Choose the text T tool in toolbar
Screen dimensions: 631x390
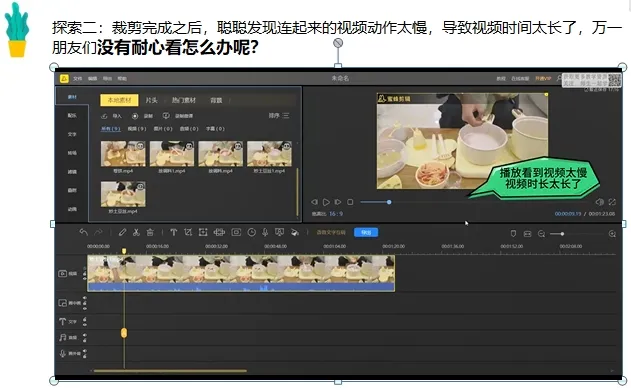[173, 232]
